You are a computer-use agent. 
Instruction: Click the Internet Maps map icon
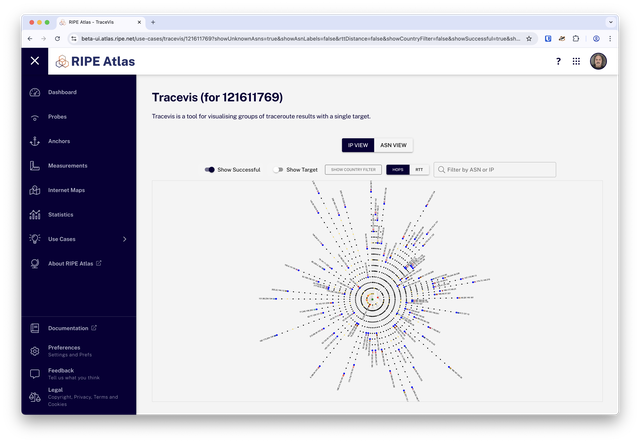(x=35, y=190)
